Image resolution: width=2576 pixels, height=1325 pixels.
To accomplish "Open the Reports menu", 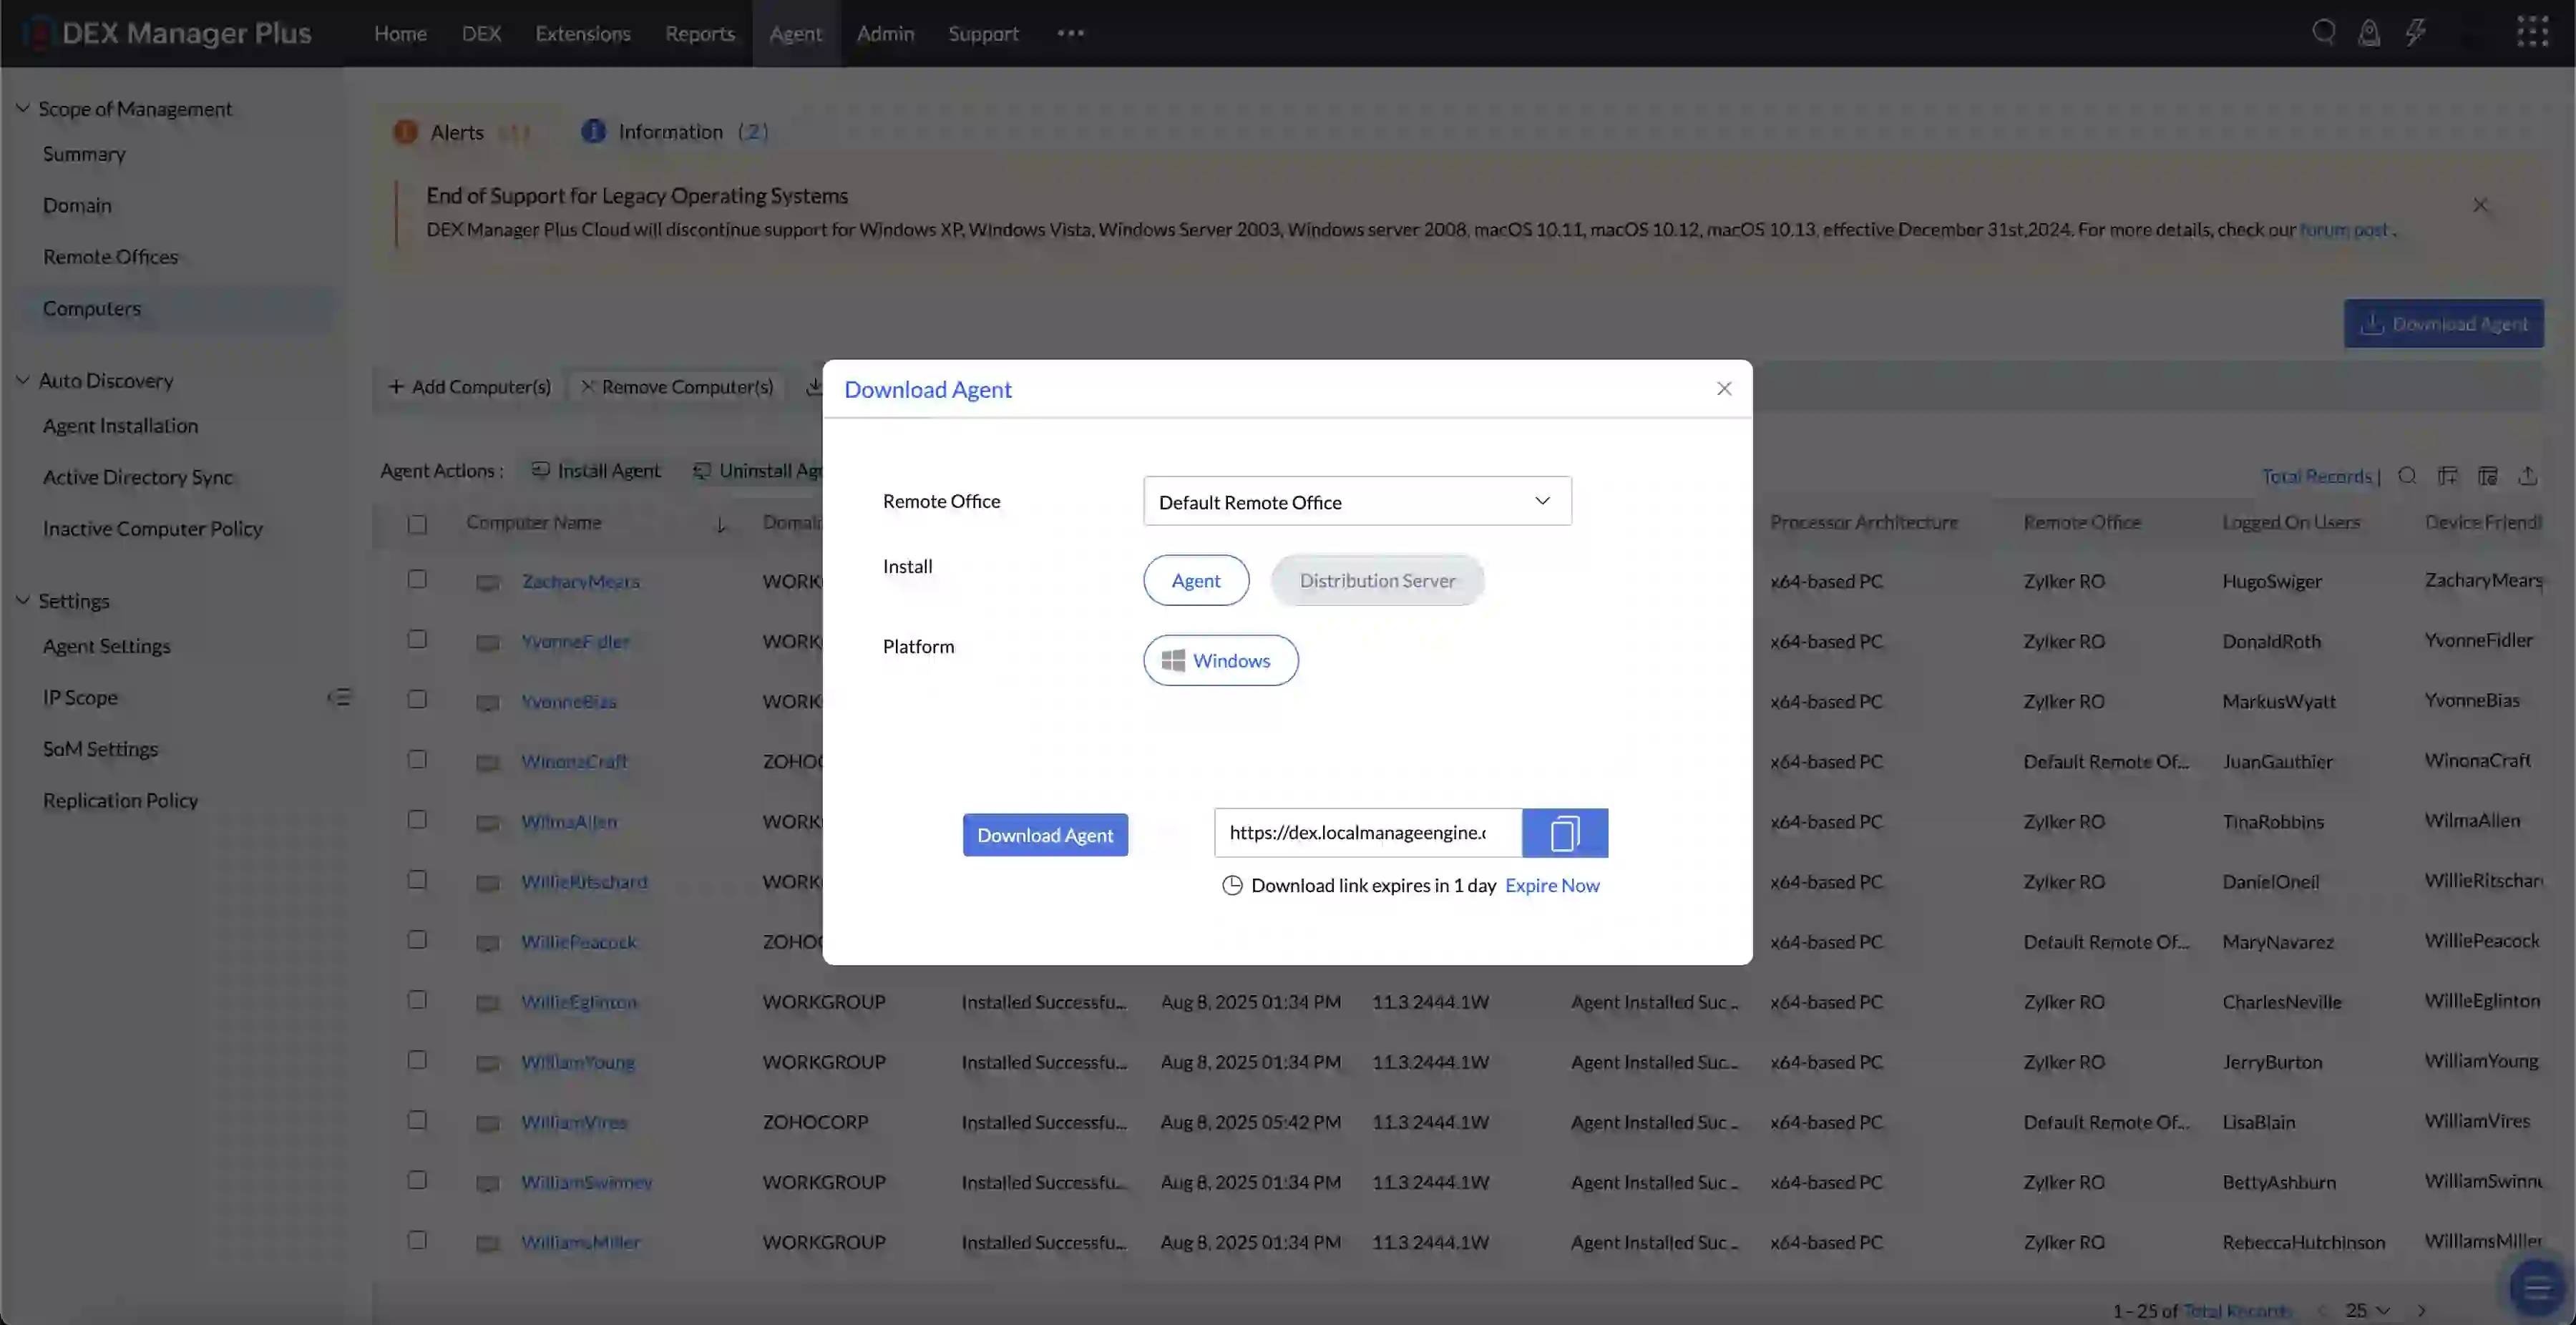I will click(x=699, y=33).
